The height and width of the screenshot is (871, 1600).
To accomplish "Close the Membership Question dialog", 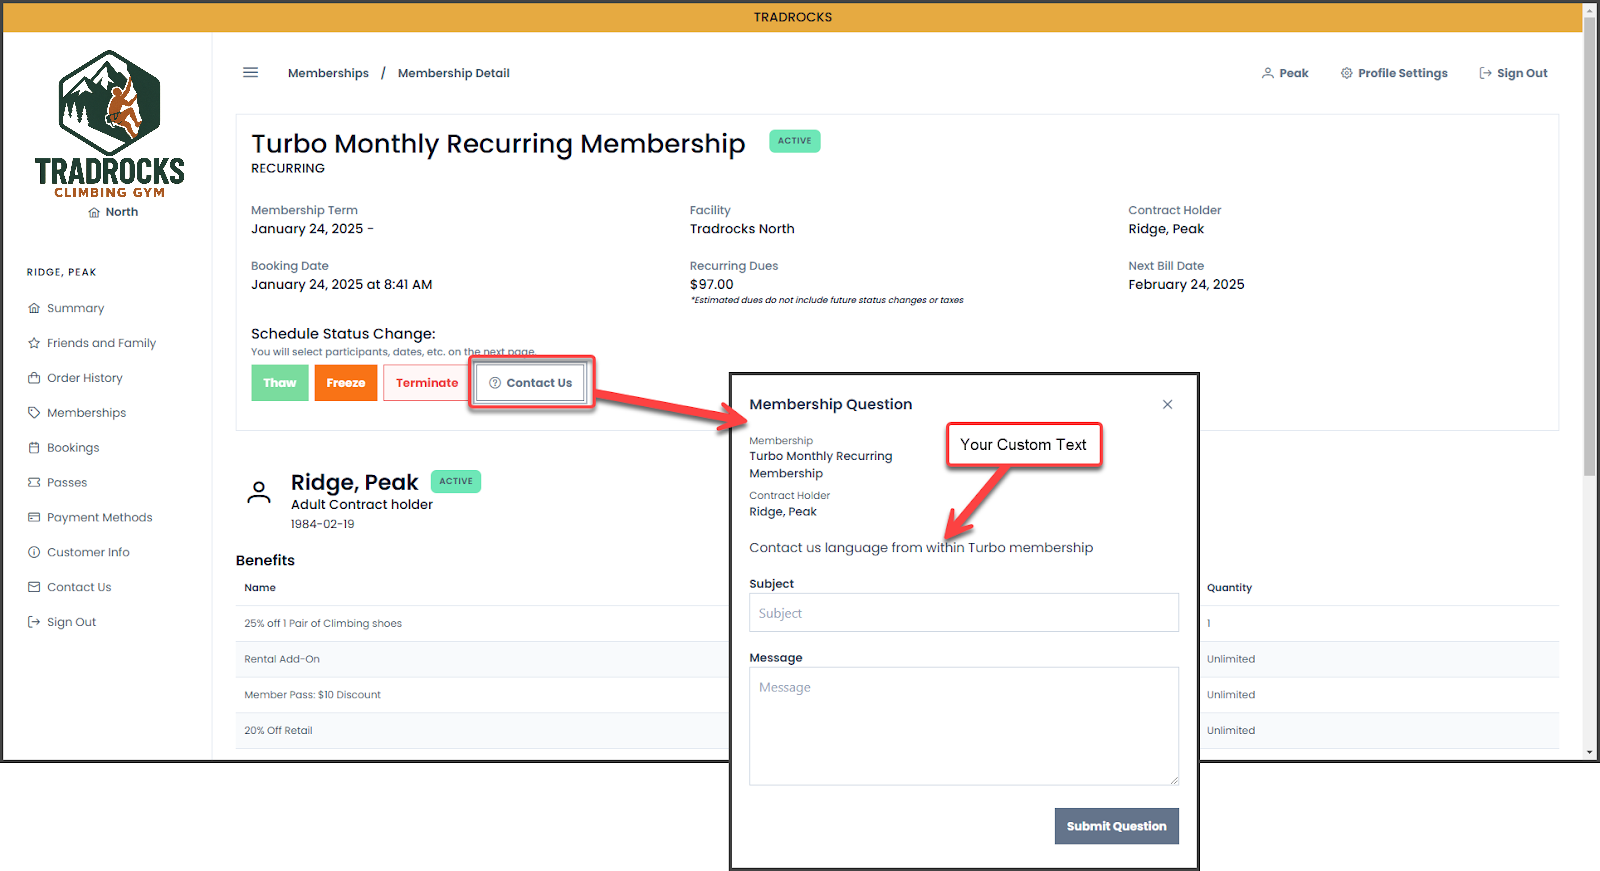I will click(1167, 404).
